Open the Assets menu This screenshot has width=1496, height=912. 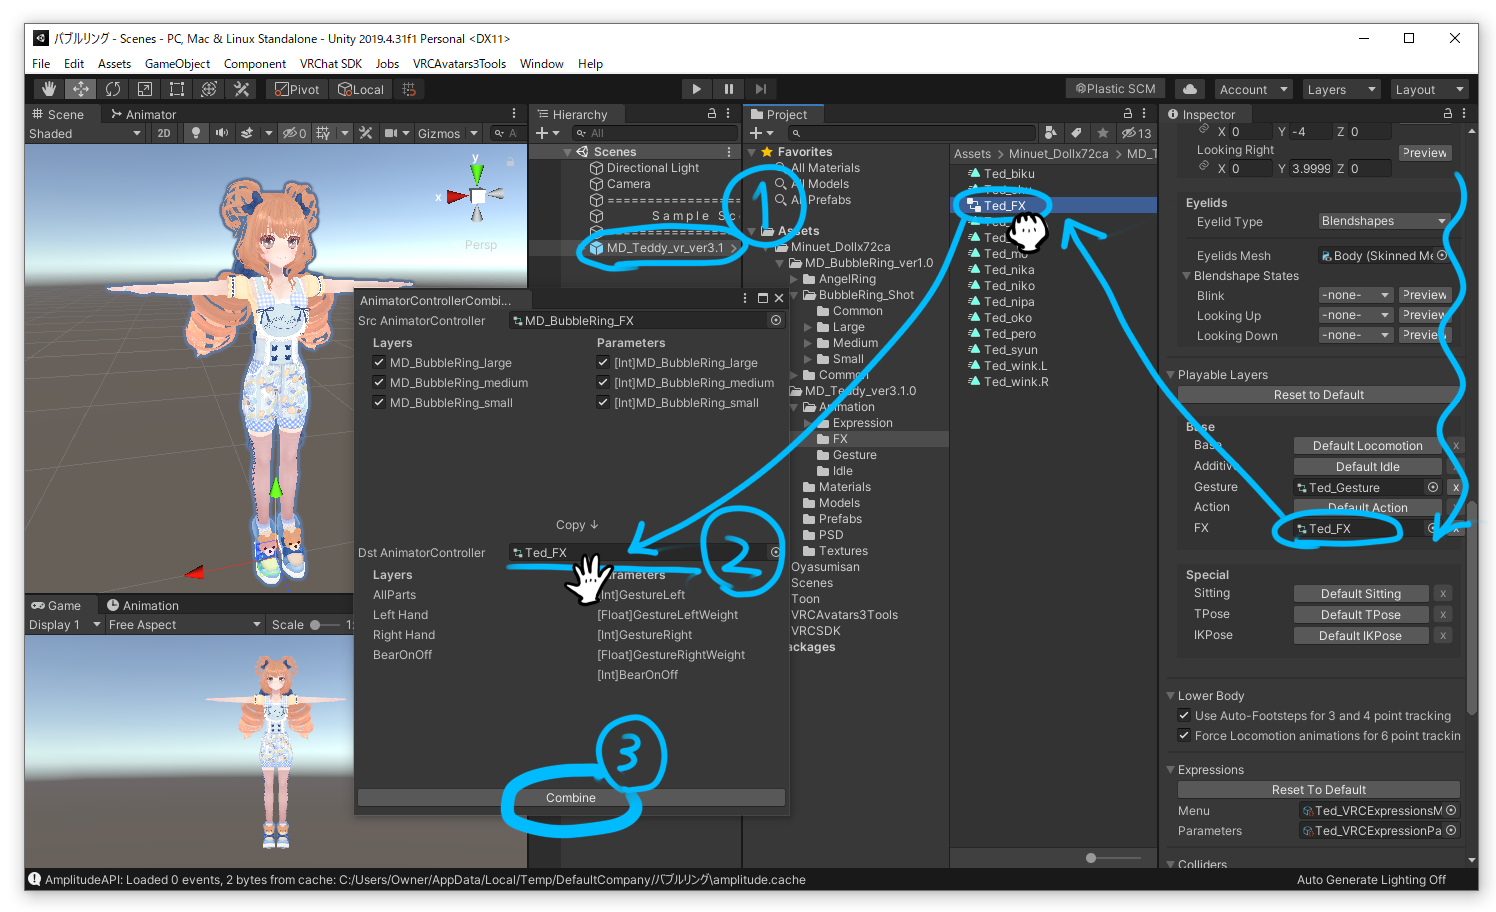[x=114, y=64]
